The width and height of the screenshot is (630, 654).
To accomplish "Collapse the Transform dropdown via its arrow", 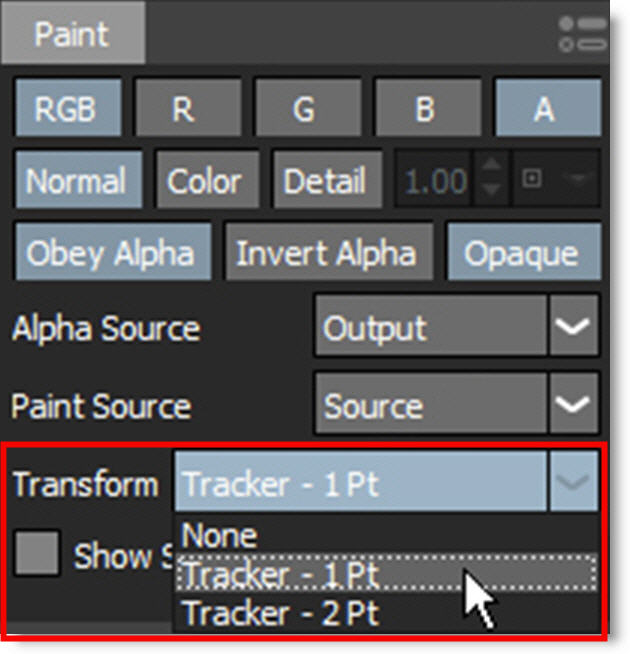I will (x=573, y=484).
